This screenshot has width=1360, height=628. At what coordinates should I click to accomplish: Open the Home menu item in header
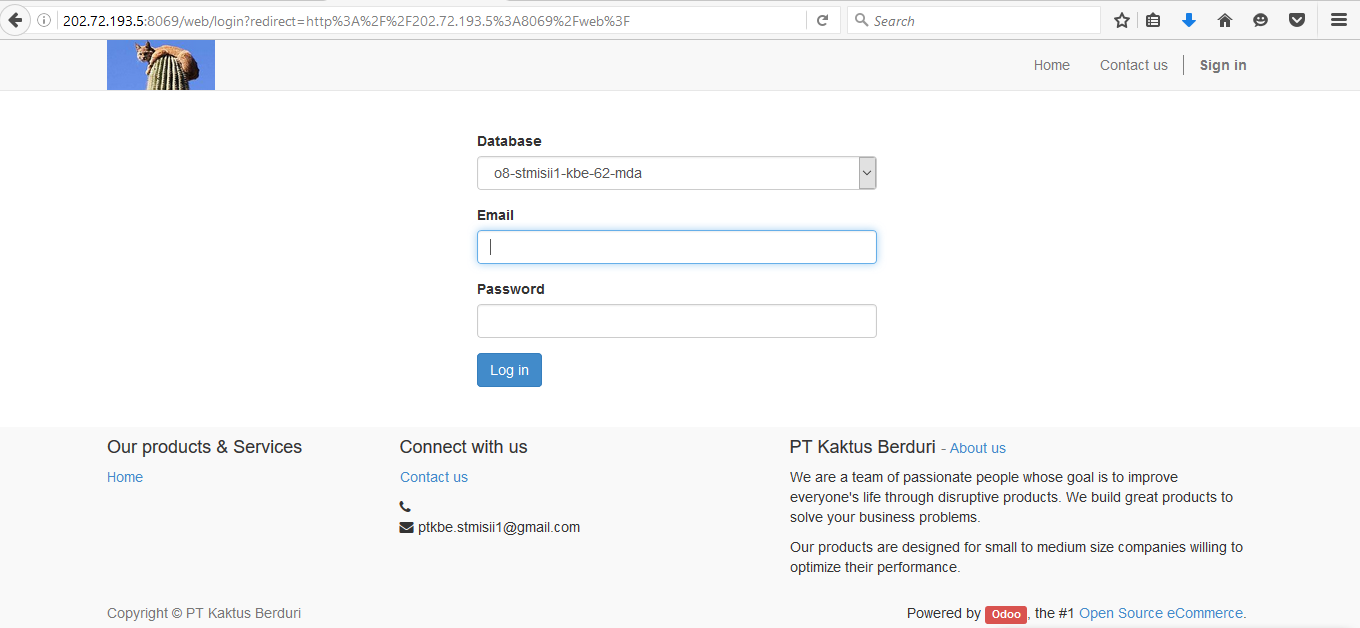[1051, 65]
